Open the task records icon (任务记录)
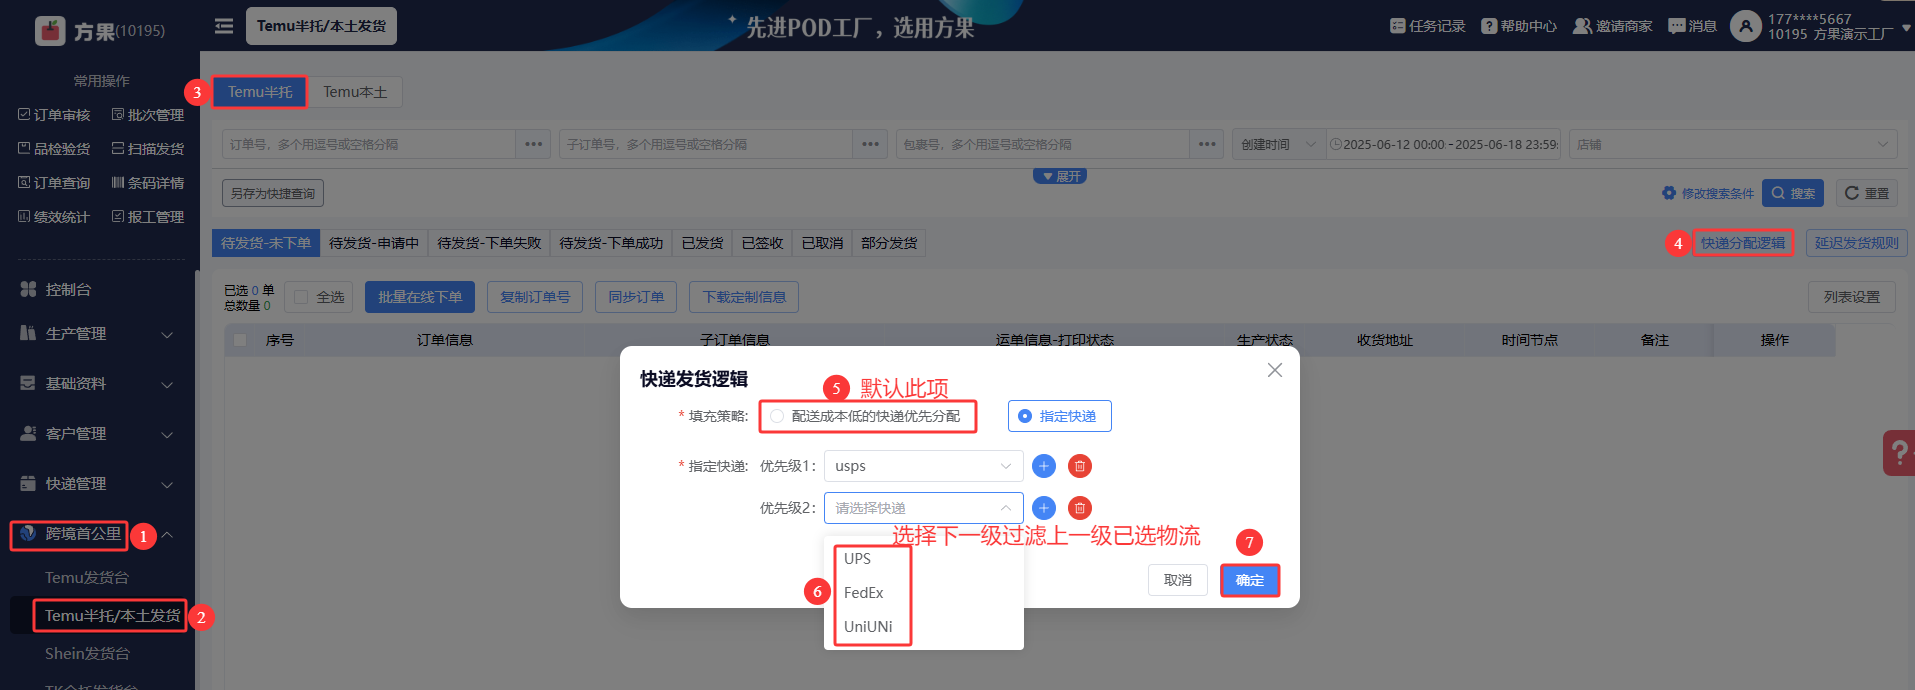This screenshot has height=690, width=1915. coord(1397,26)
